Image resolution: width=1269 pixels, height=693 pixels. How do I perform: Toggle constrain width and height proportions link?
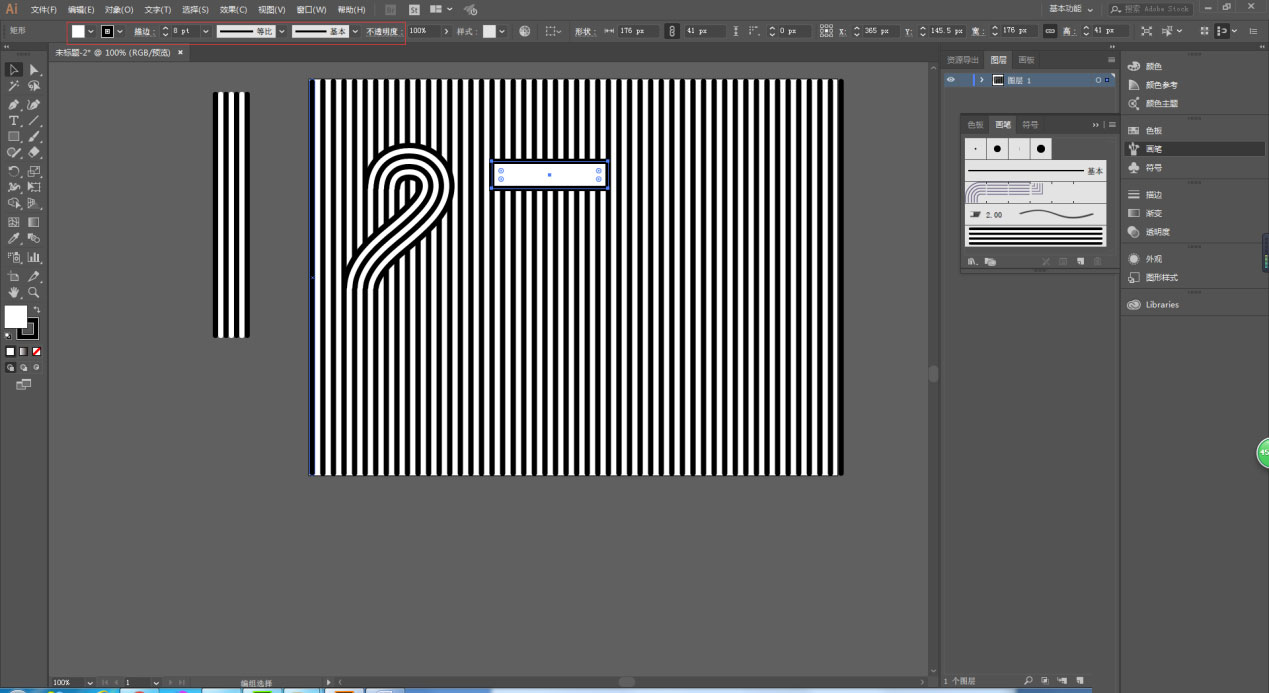[1049, 31]
